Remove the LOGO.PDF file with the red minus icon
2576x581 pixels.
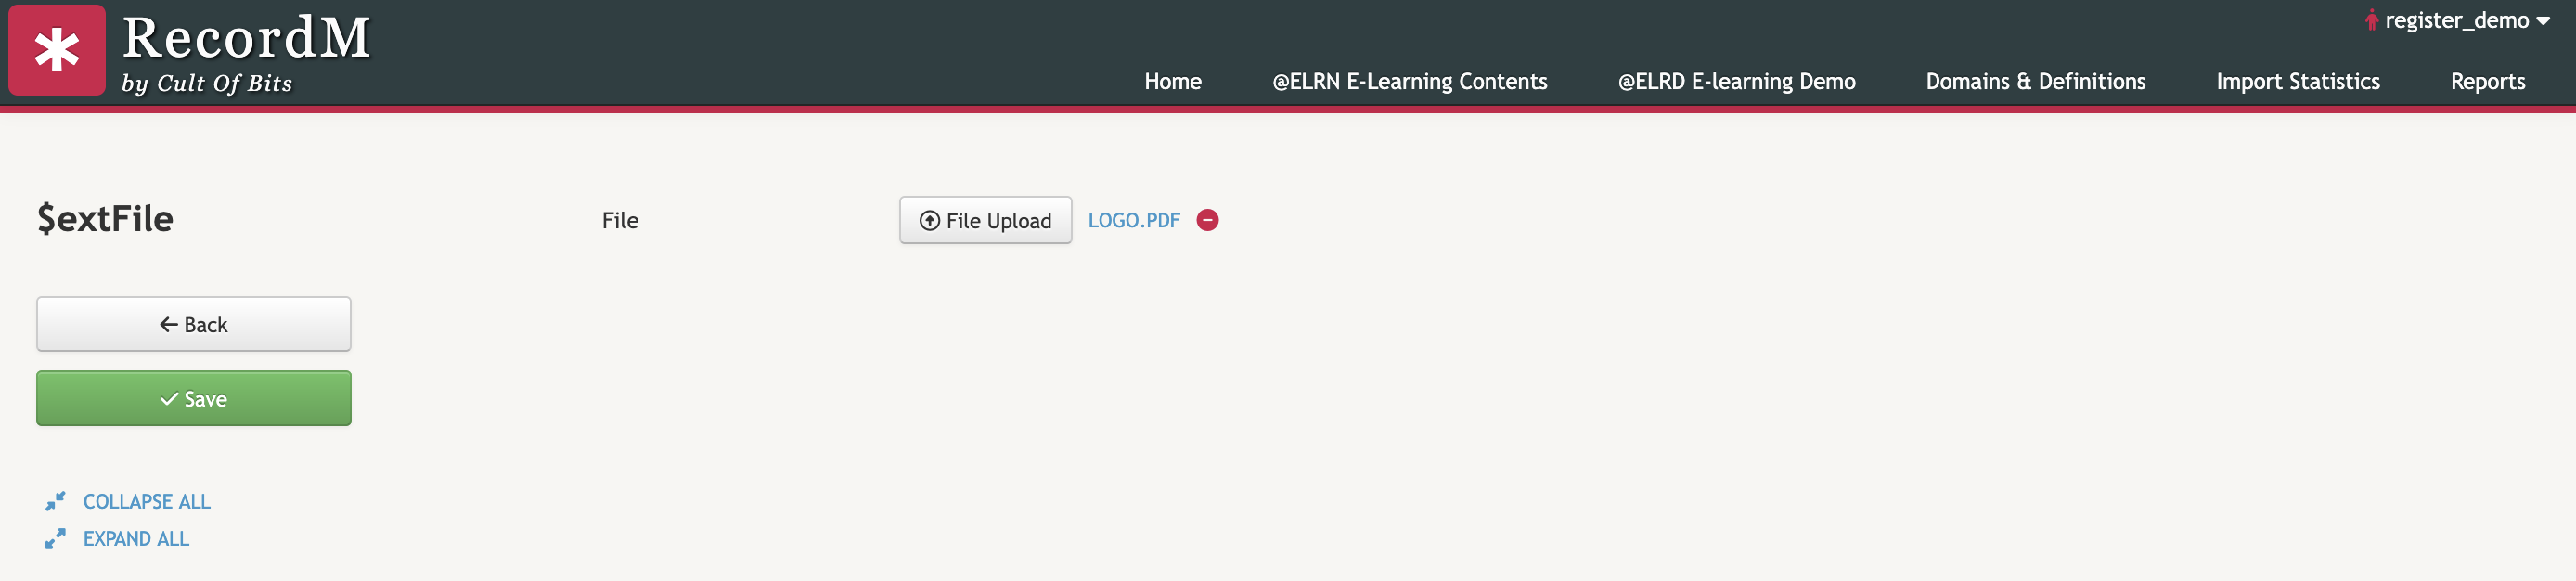pos(1207,220)
